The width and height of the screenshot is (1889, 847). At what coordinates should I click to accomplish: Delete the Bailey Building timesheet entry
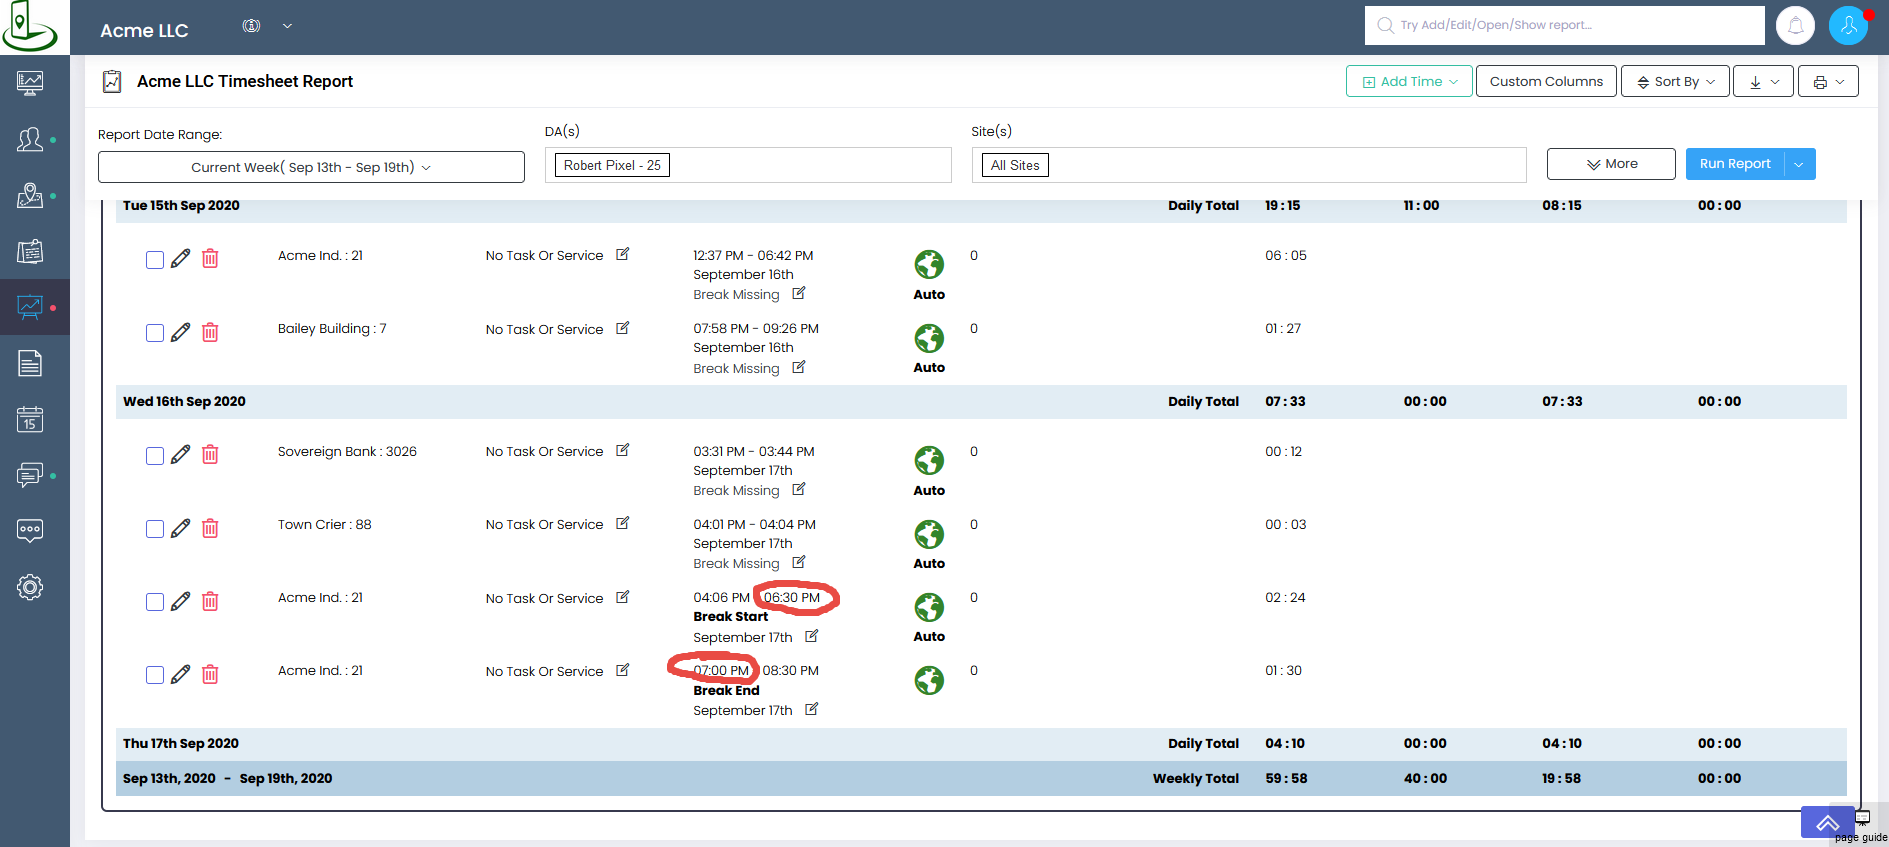[210, 332]
